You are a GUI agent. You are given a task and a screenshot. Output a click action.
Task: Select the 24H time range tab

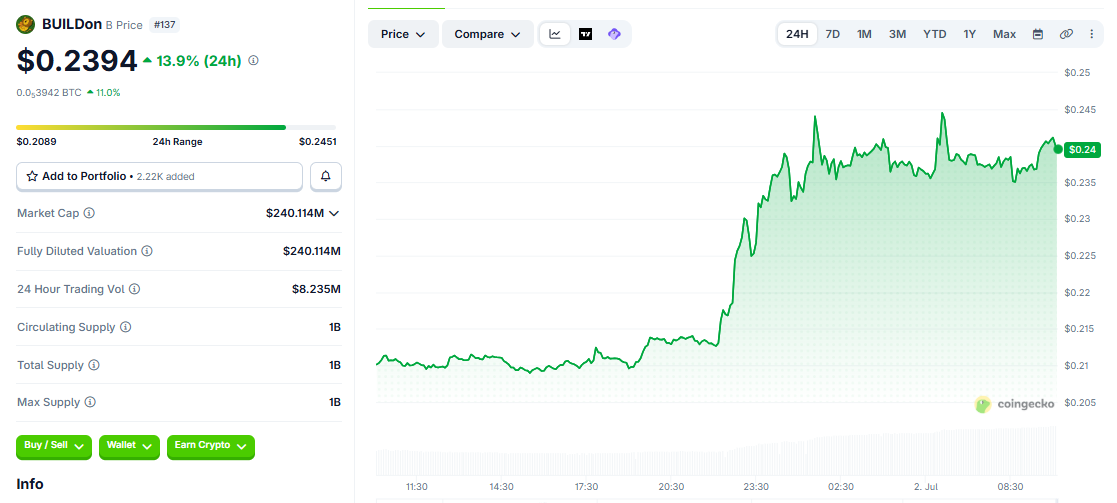pos(797,34)
